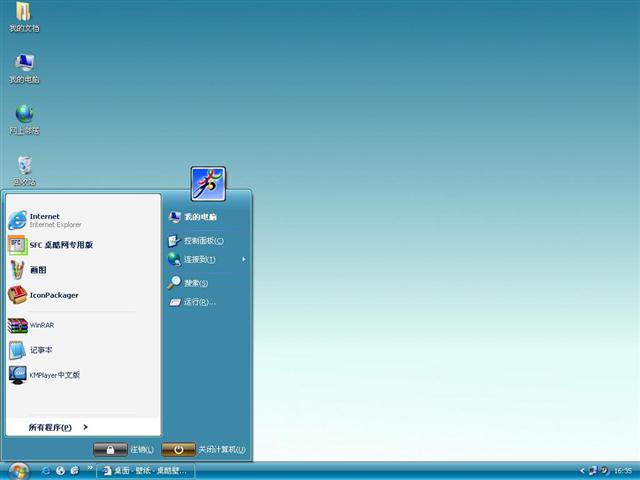640x480 pixels.
Task: Expand the 连接到(T) submenu
Action: pyautogui.click(x=207, y=259)
